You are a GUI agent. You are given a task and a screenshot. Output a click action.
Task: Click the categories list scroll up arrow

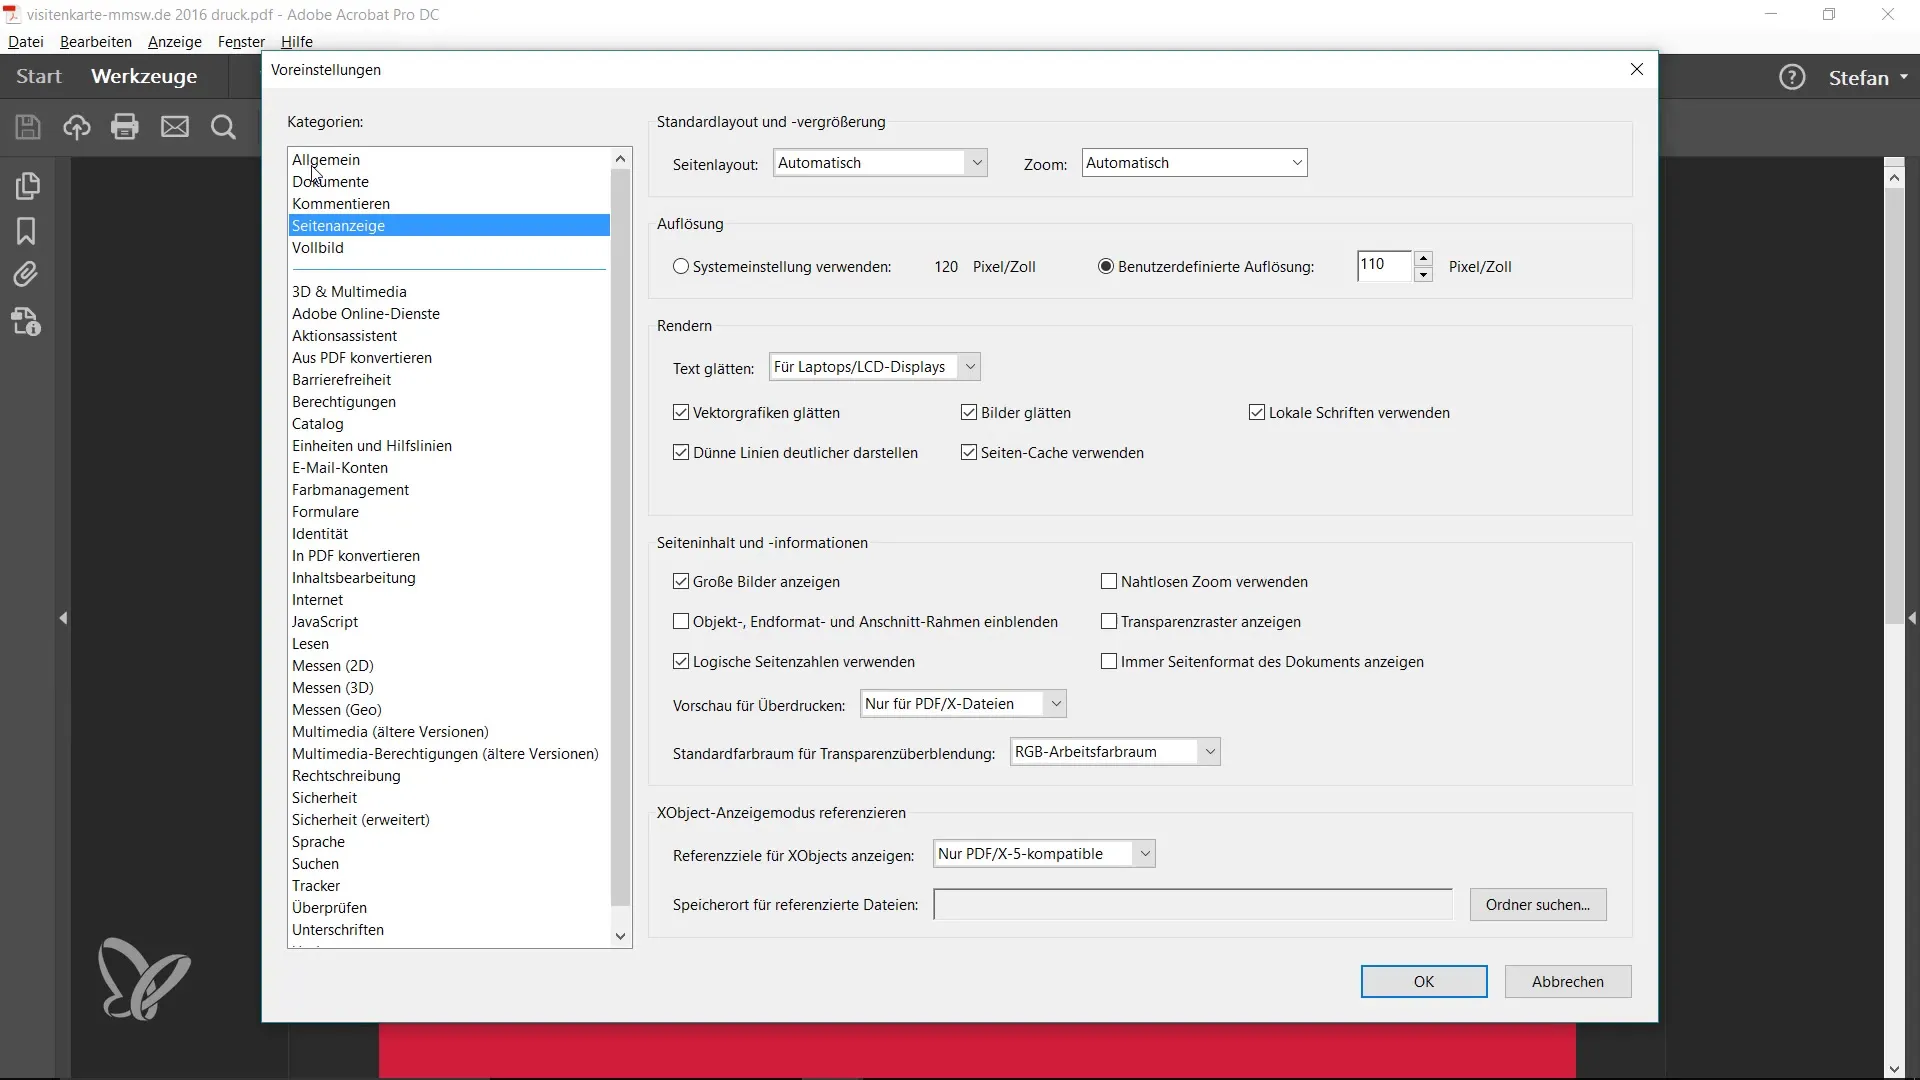621,159
